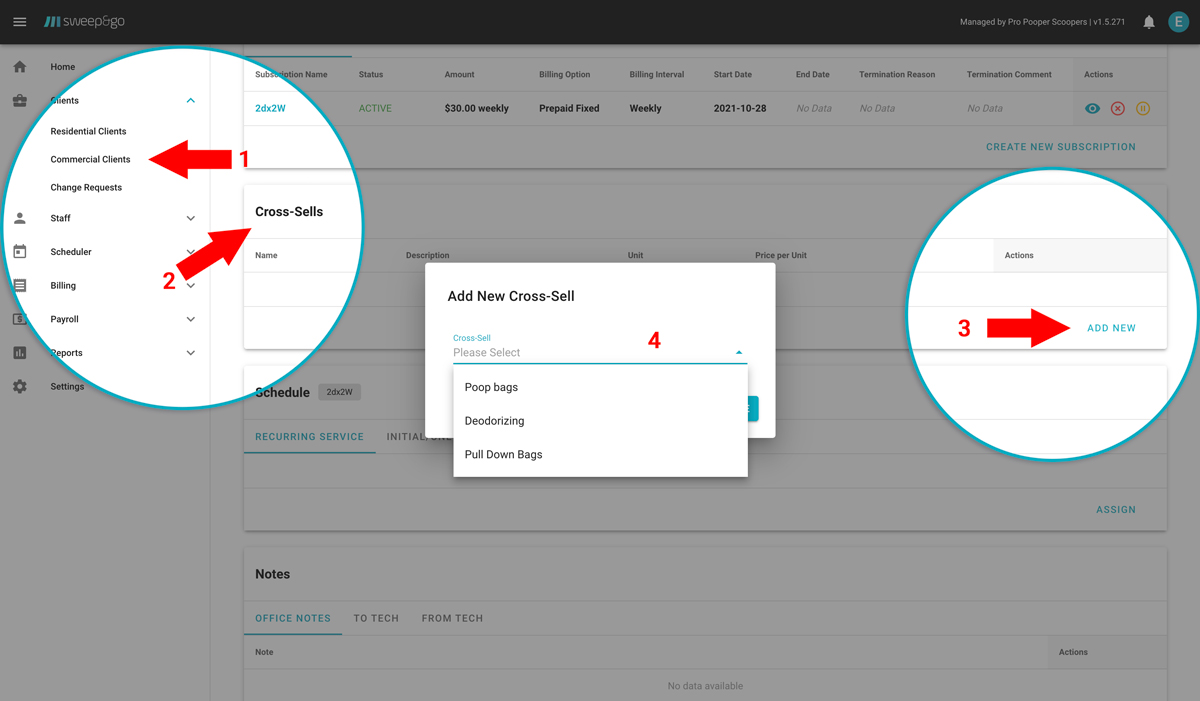Viewport: 1200px width, 701px height.
Task: Switch to the TO TECH notes tab
Action: pos(376,618)
